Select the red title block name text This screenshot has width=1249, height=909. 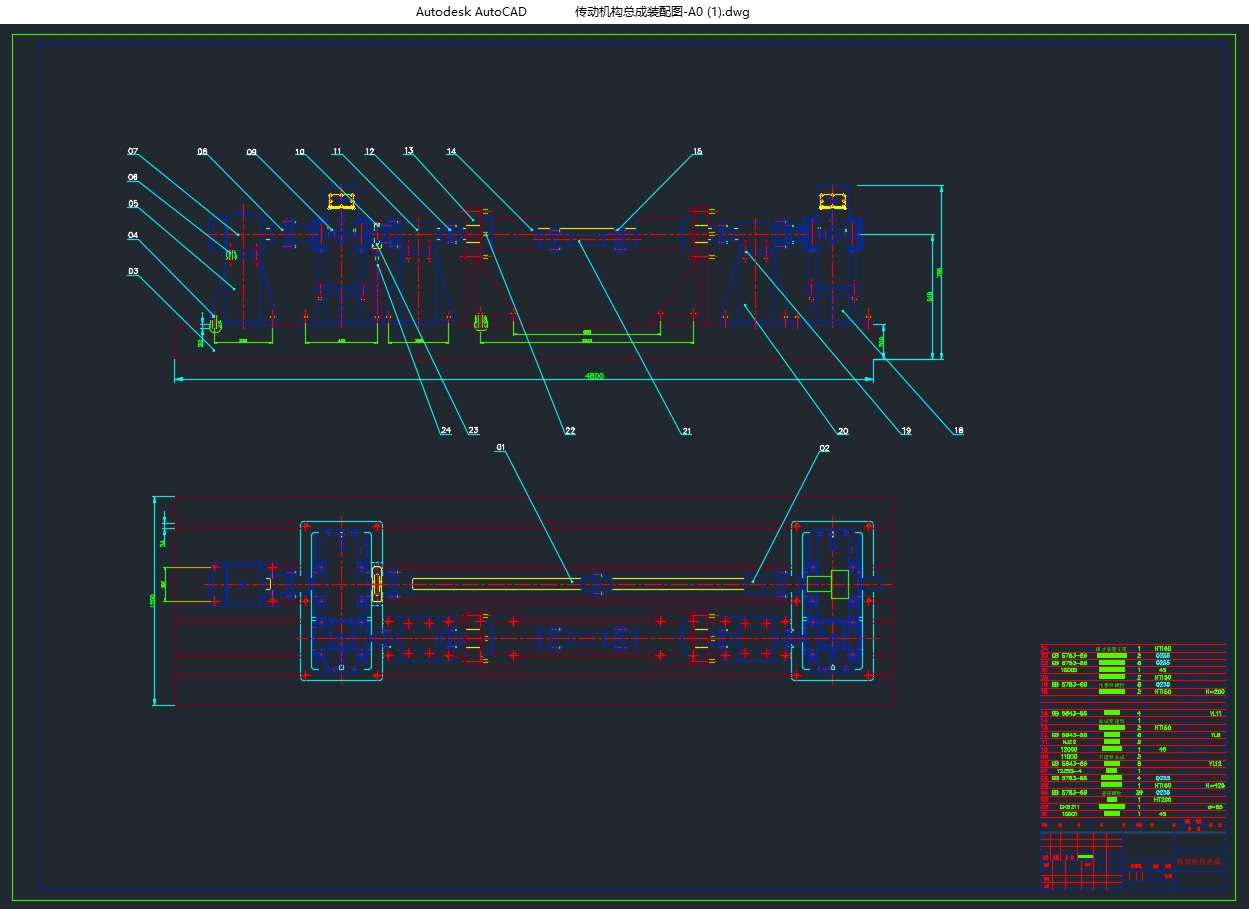[1198, 860]
